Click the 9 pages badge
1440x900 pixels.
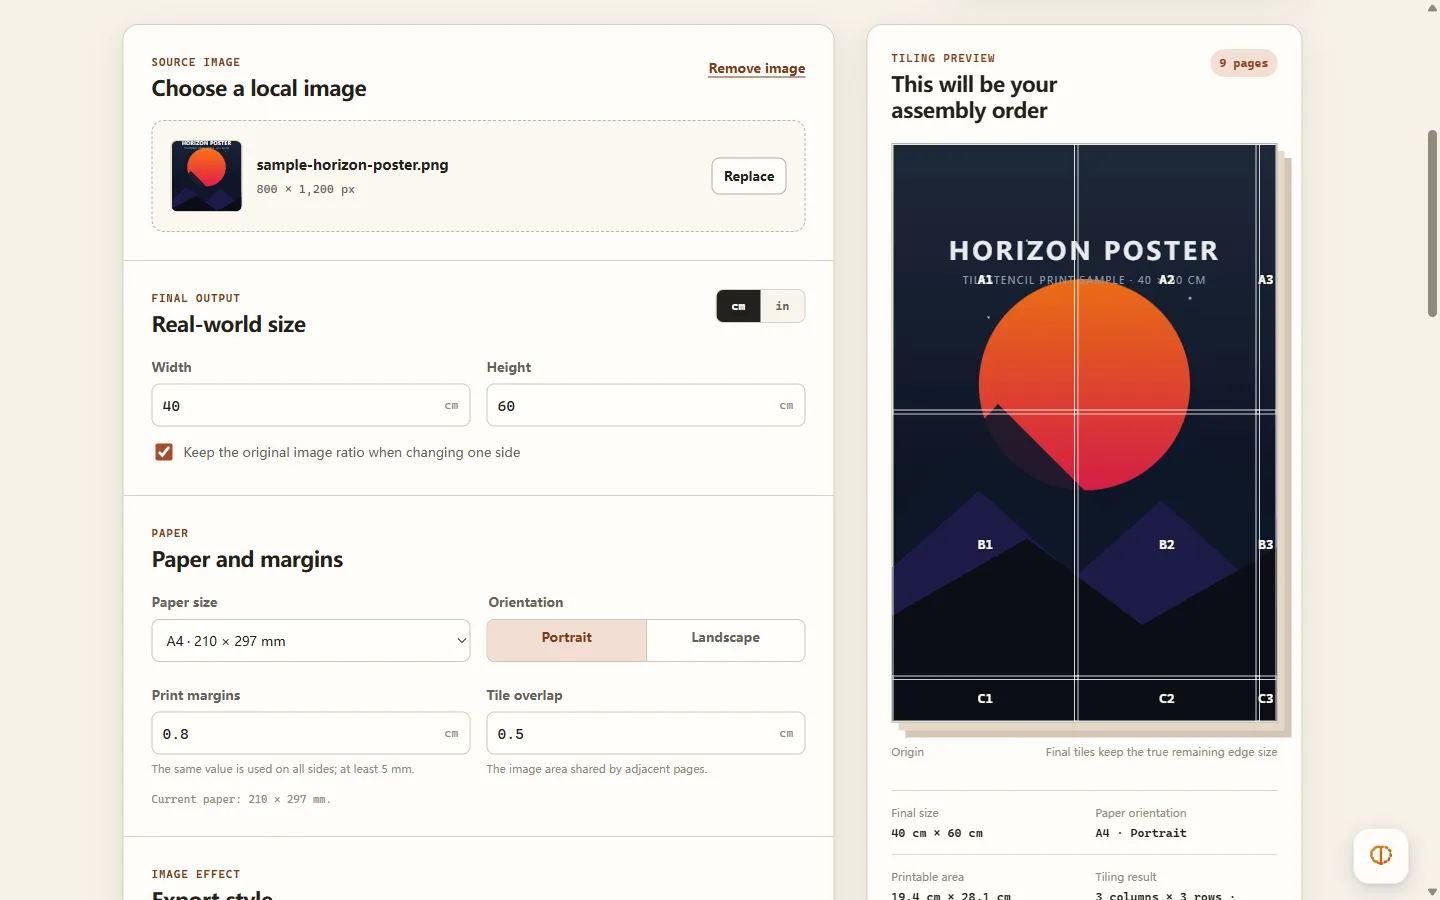click(x=1244, y=63)
